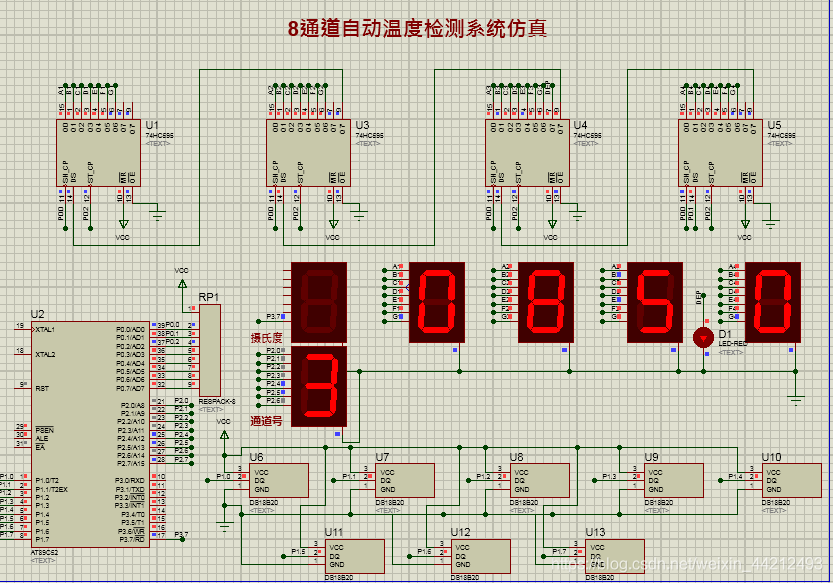The image size is (833, 583).
Task: Select the U8 DS18B20 sensor
Action: point(539,480)
